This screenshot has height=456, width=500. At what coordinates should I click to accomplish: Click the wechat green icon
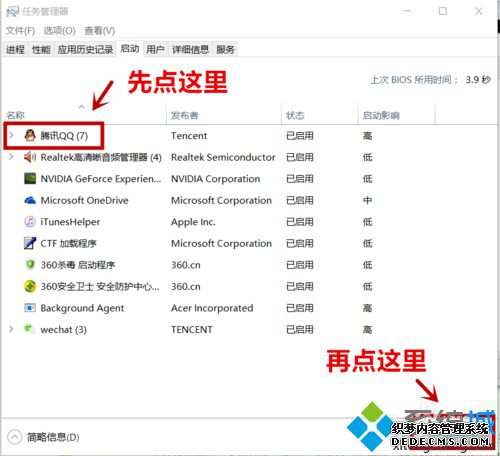(x=30, y=329)
